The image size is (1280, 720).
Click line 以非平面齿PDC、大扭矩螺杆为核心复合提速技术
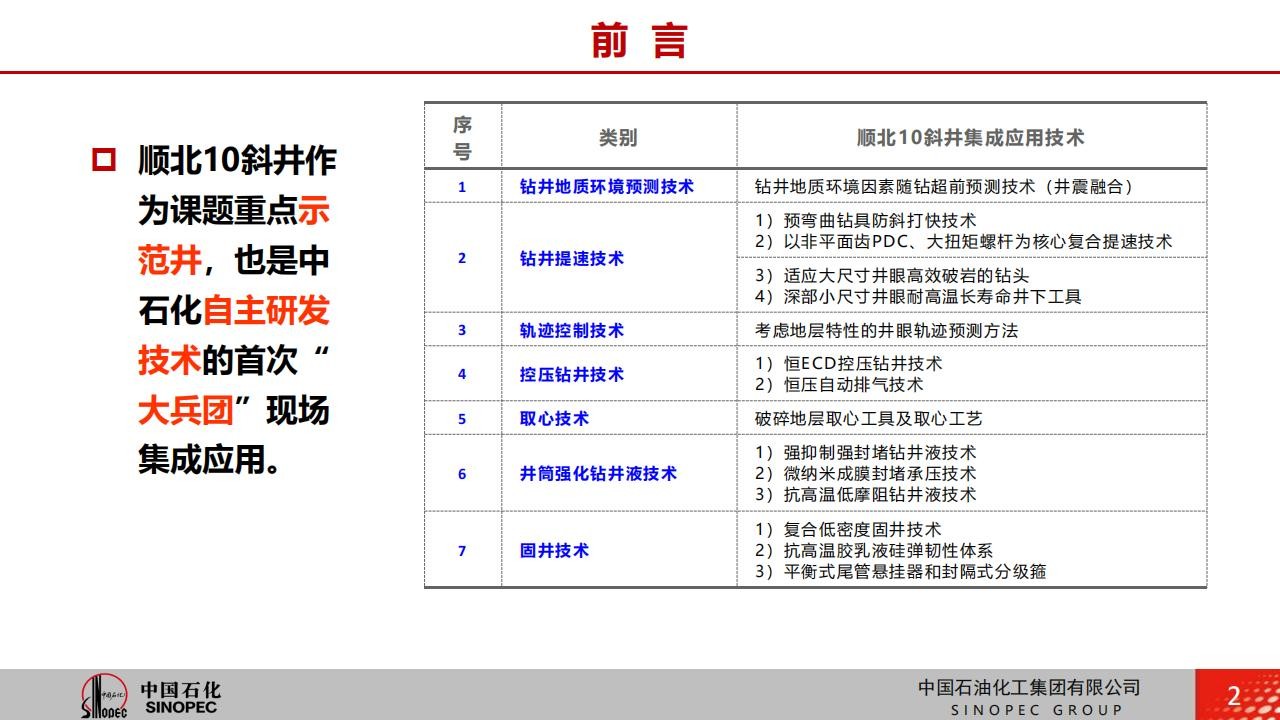tap(978, 241)
